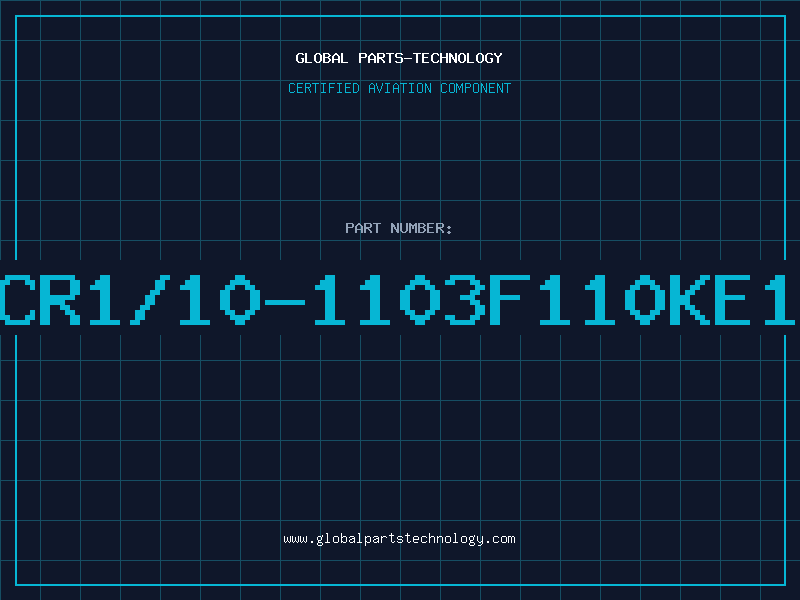The height and width of the screenshot is (600, 800).
Task: Select the large CR1/10-1103F110KE1 part number
Action: point(398,299)
